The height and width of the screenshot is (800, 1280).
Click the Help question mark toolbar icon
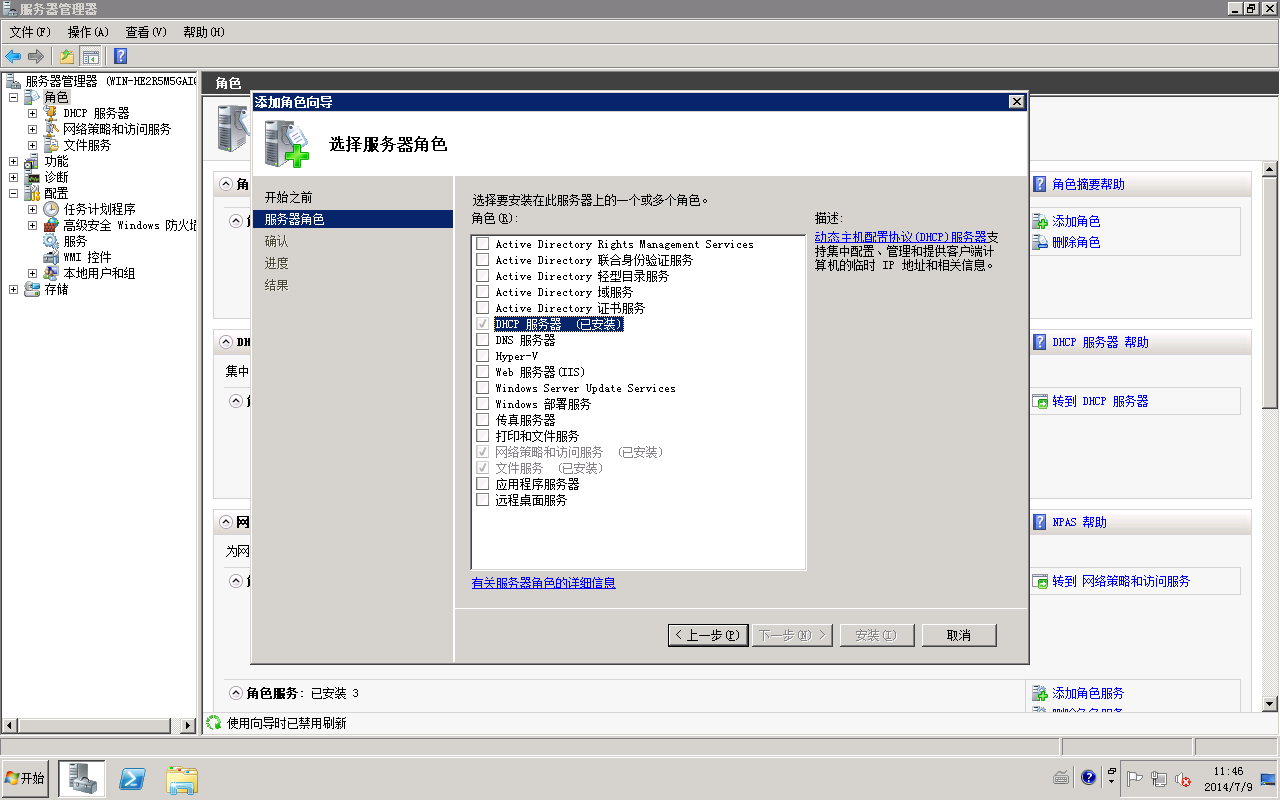pos(120,56)
